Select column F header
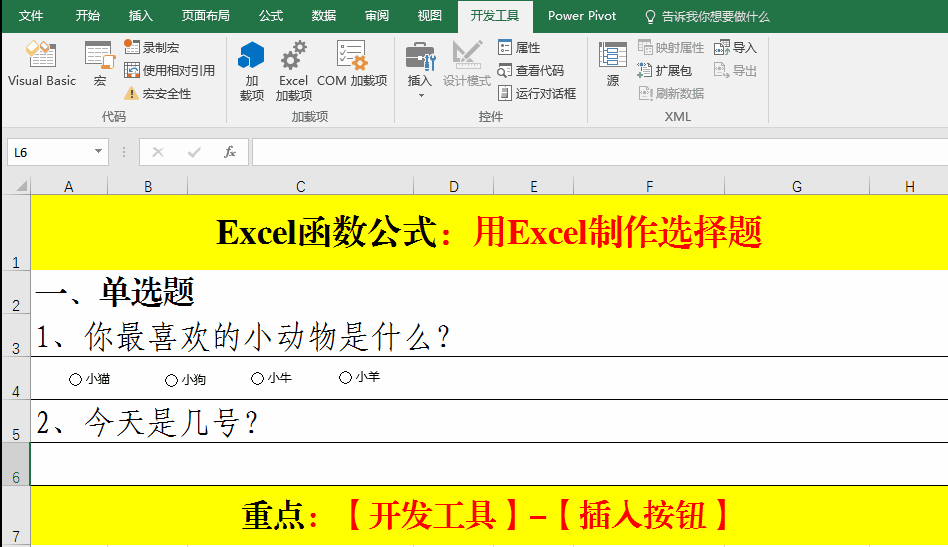 [649, 186]
